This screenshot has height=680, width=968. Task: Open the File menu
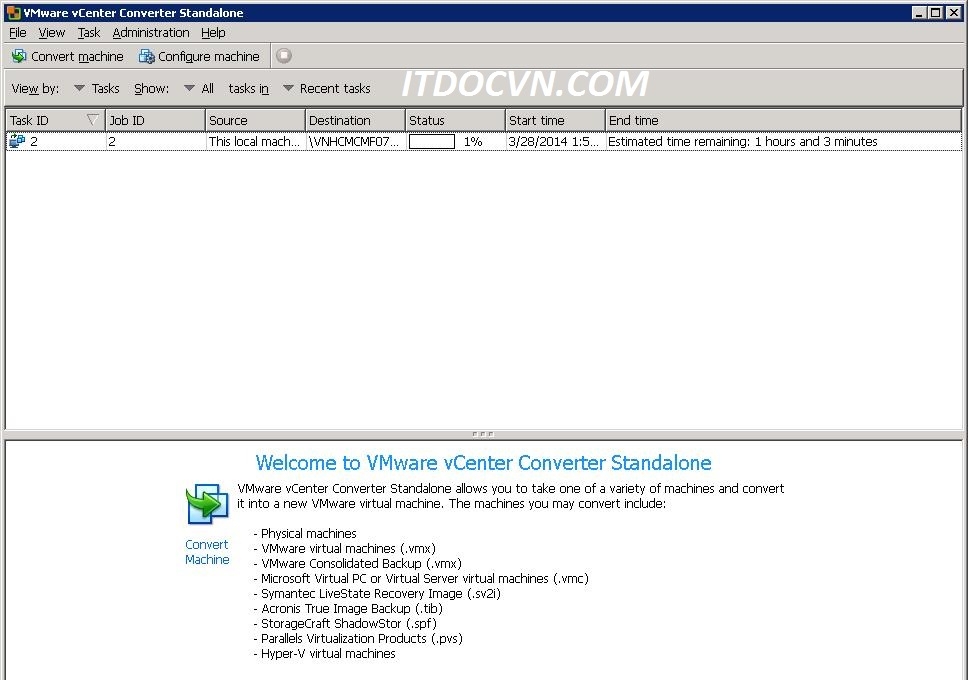coord(18,33)
